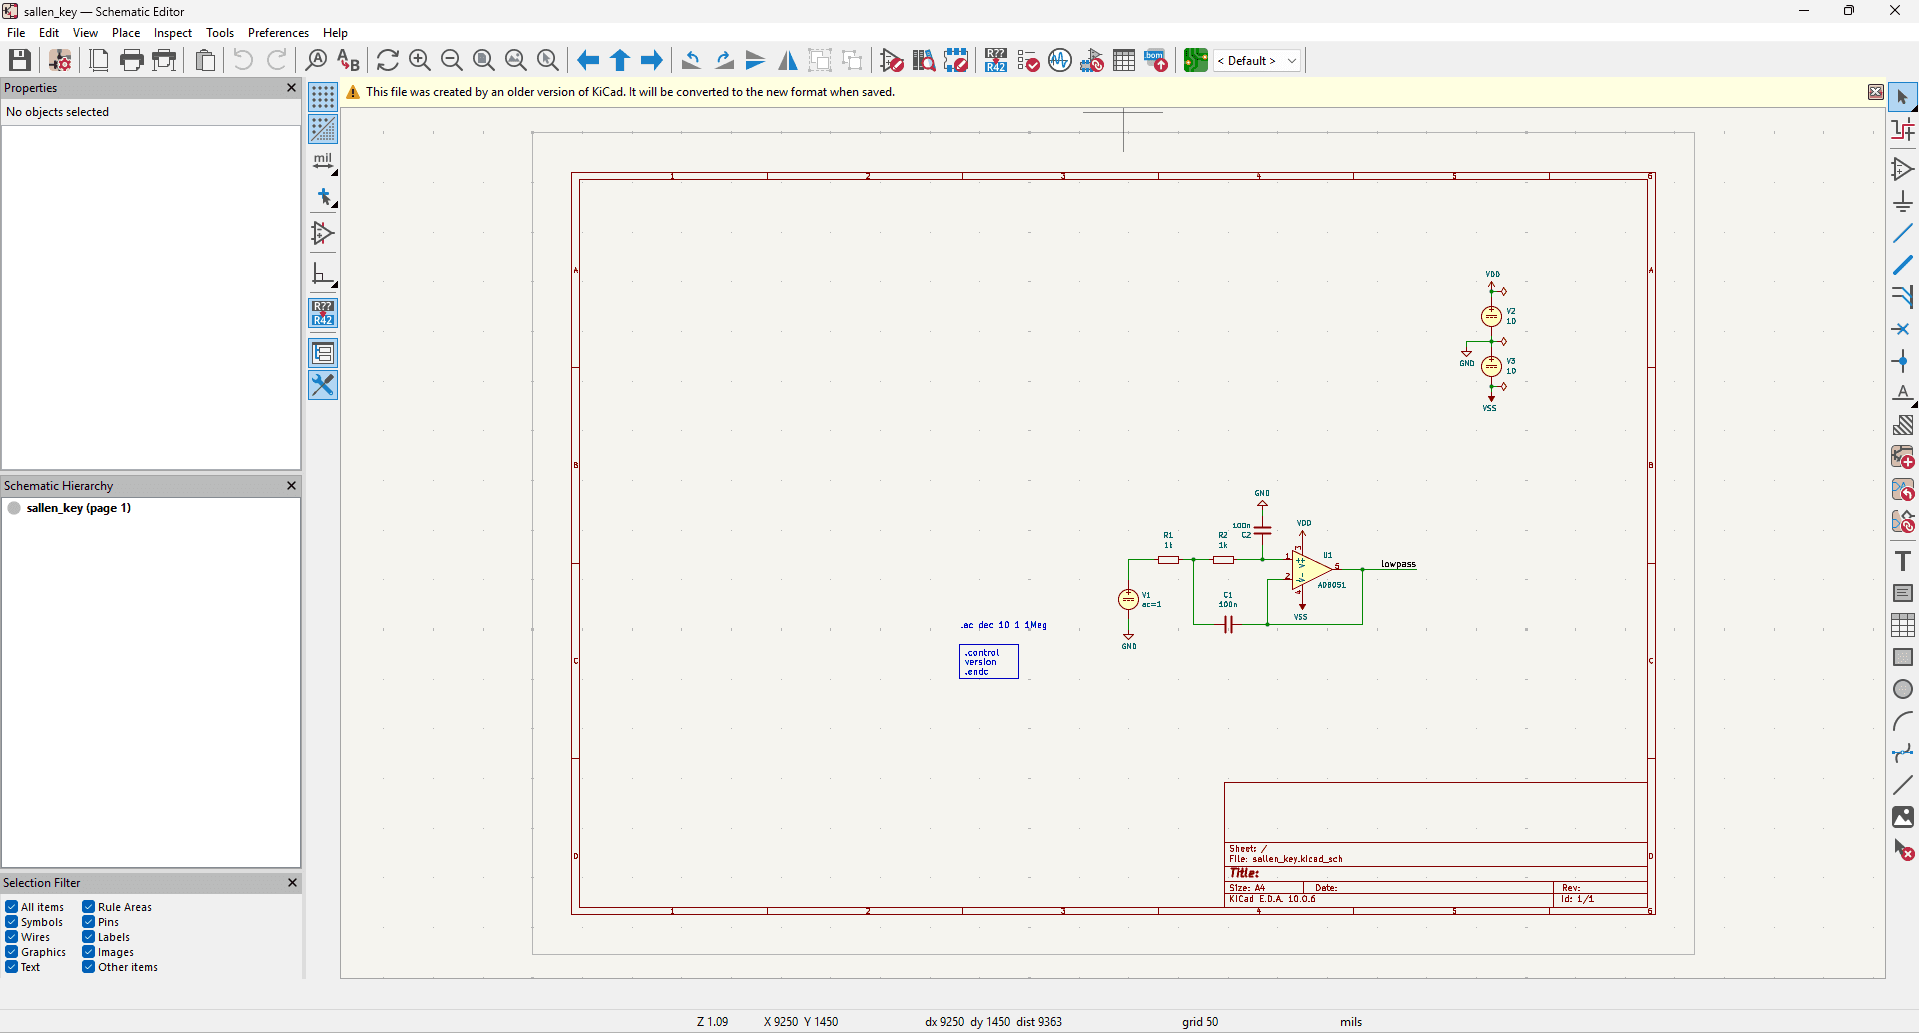Dismiss the older version warning bar
Viewport: 1919px width, 1033px height.
(x=1876, y=92)
